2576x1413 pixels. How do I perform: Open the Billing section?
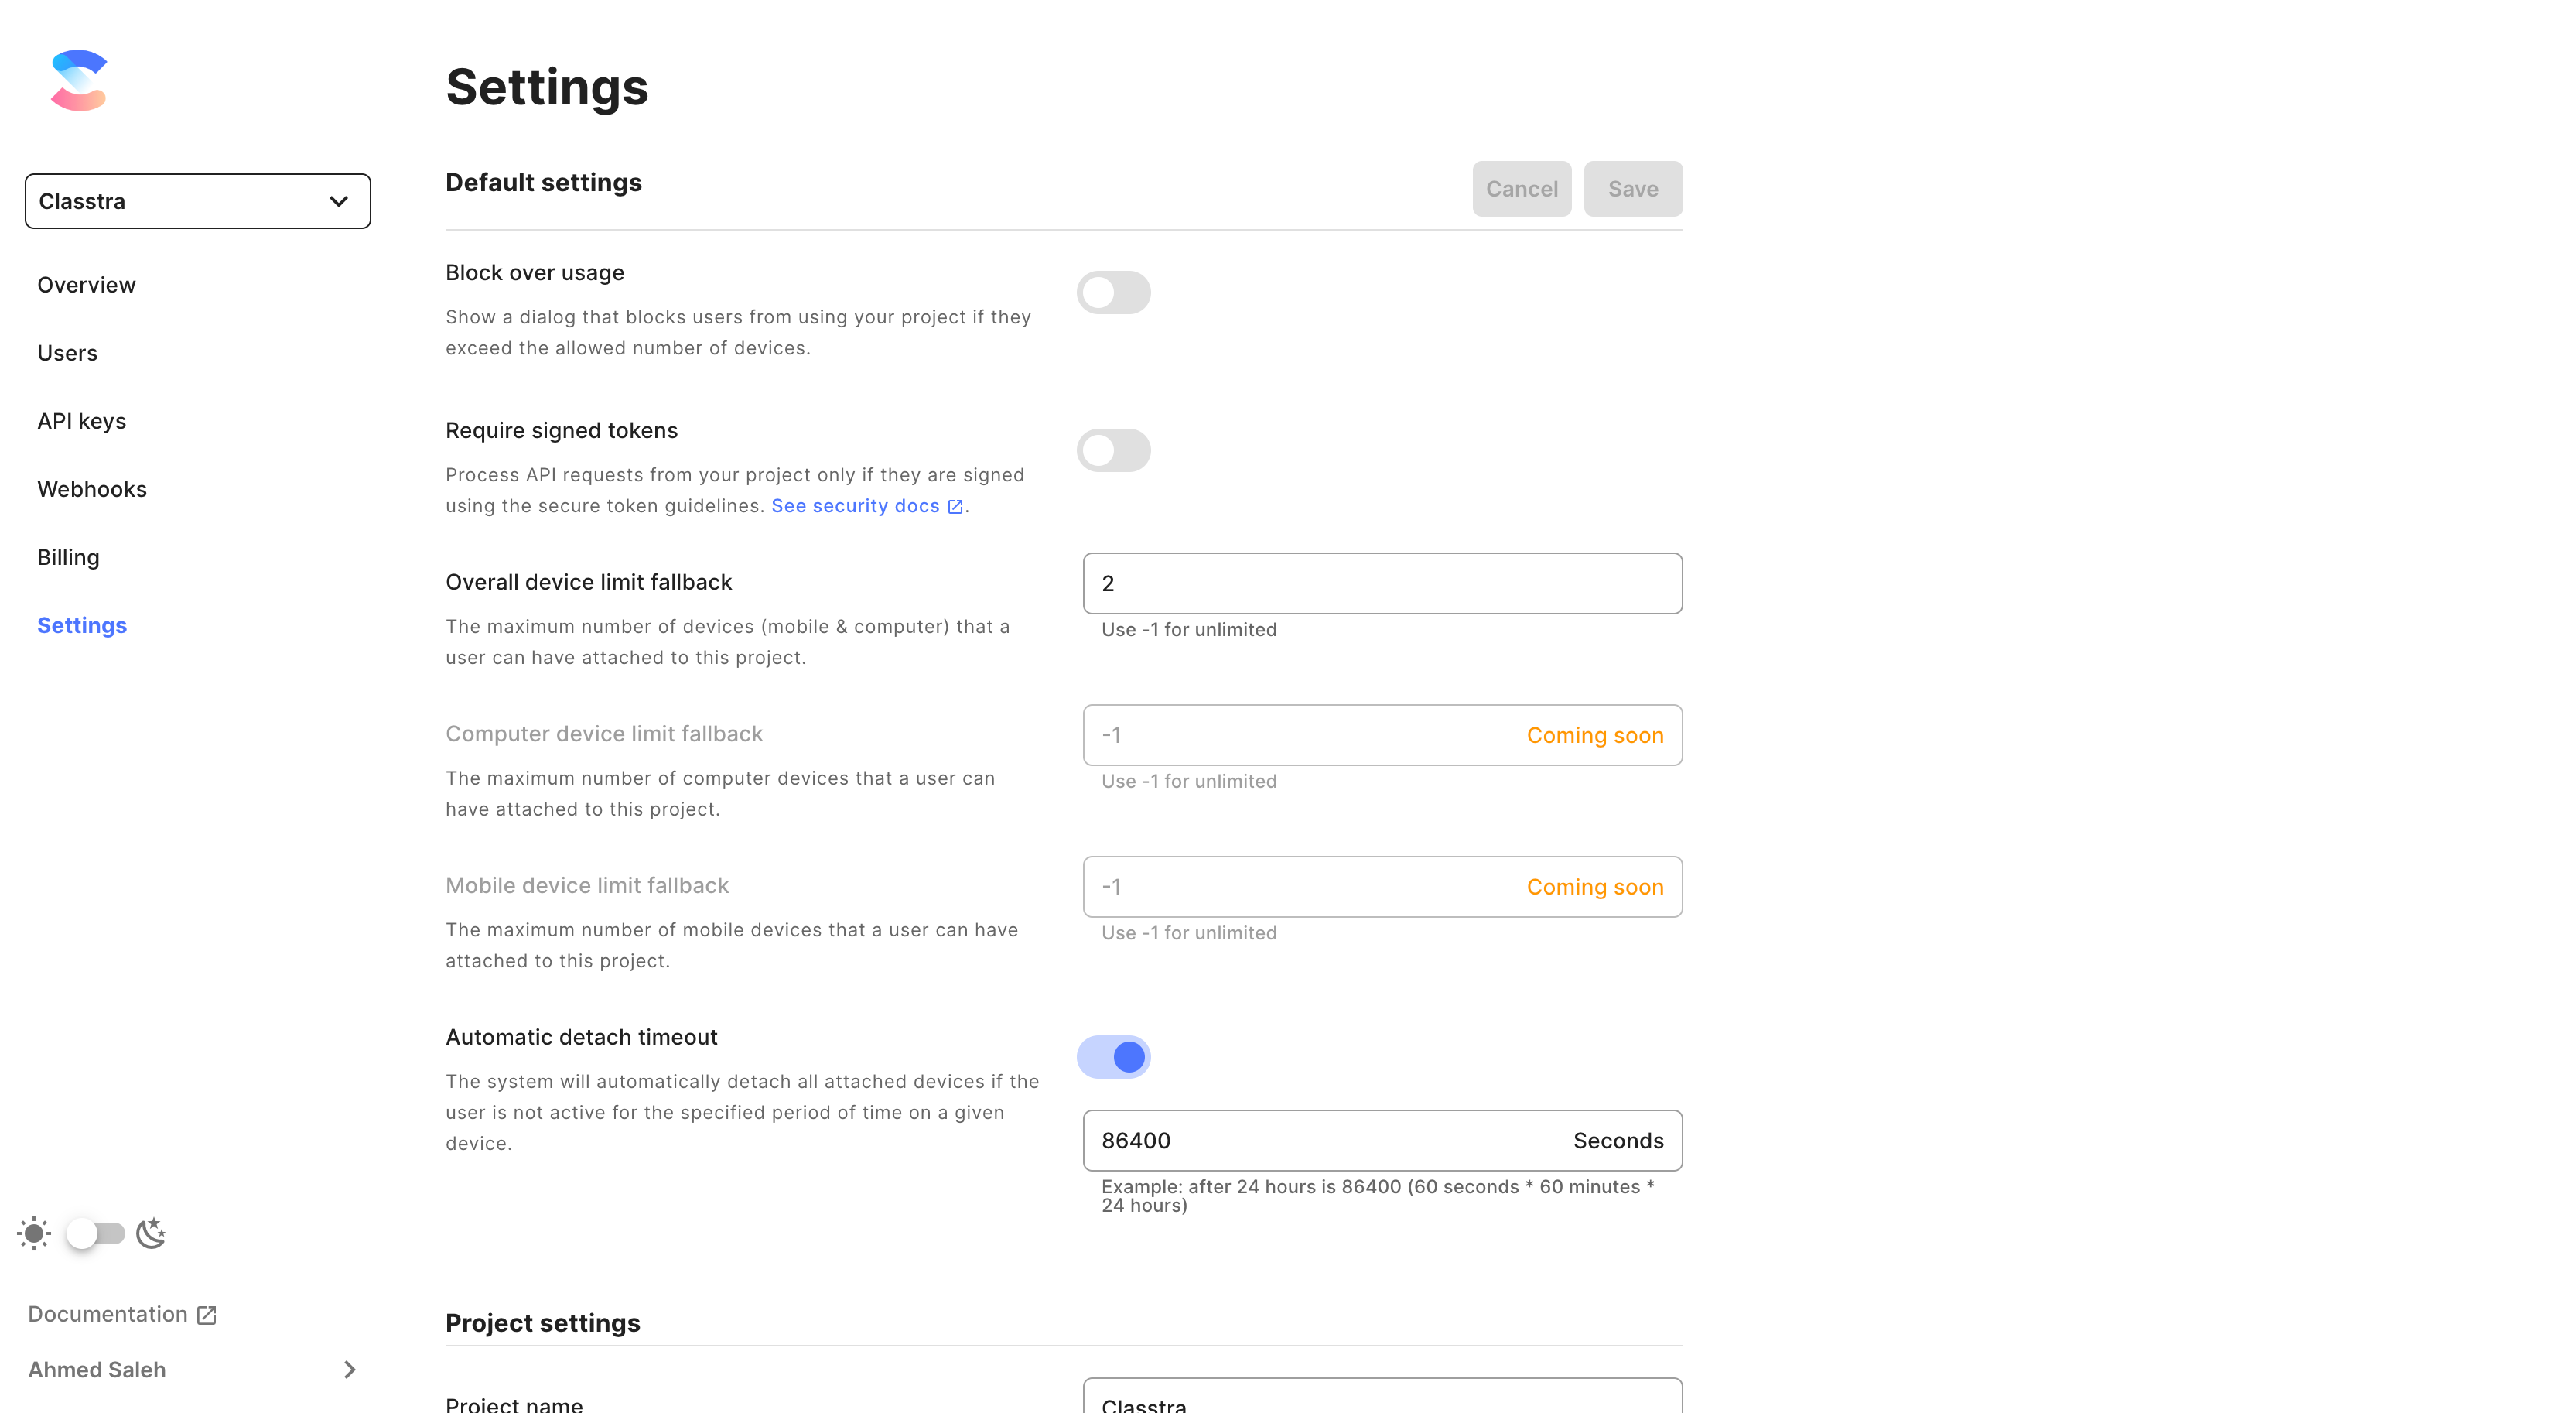[x=68, y=557]
